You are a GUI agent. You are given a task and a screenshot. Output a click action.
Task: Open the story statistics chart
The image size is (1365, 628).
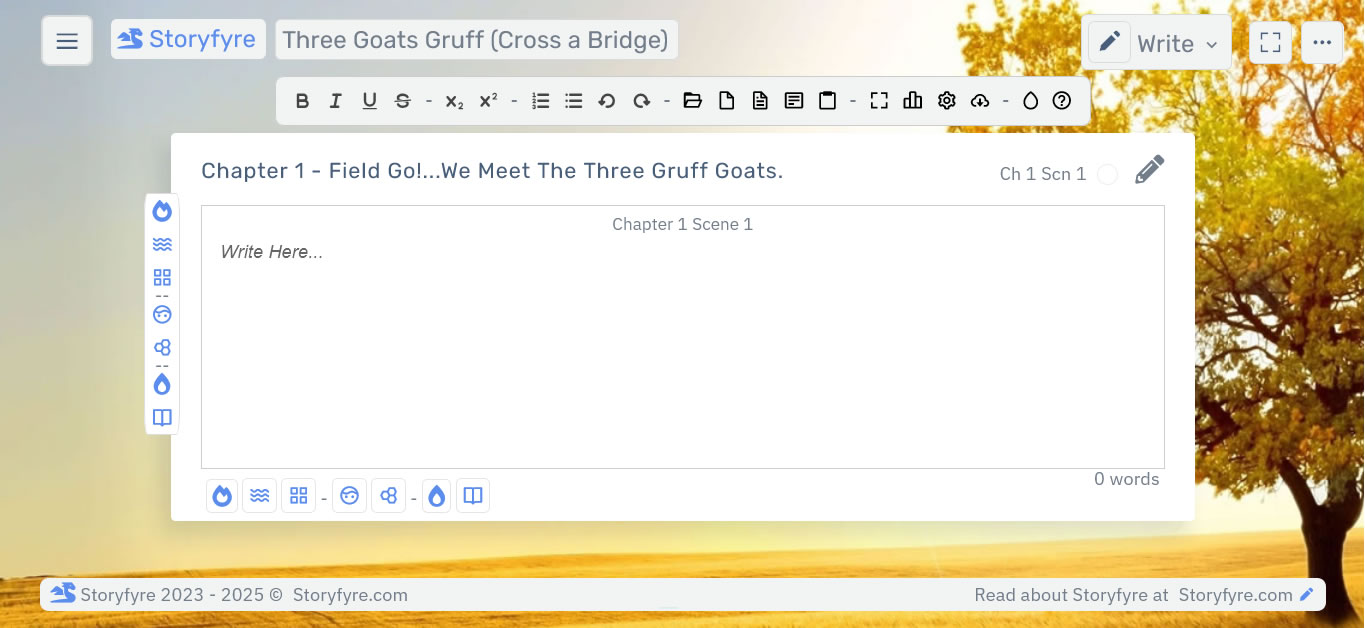912,100
